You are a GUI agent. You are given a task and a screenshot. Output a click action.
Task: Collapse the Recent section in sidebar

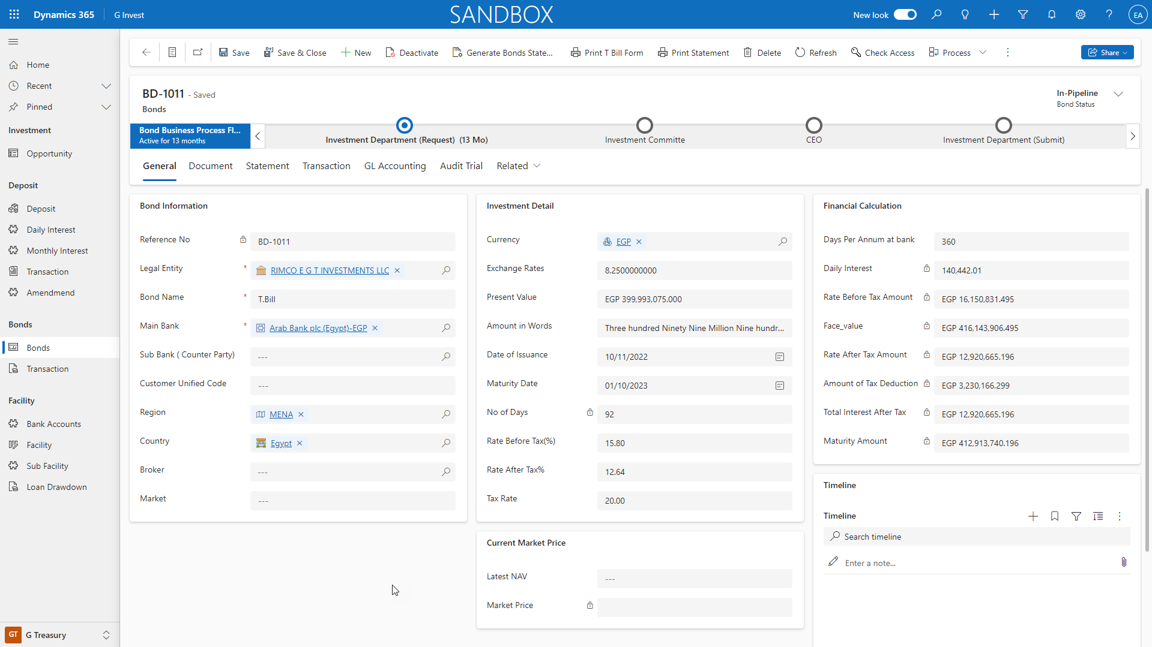point(106,86)
